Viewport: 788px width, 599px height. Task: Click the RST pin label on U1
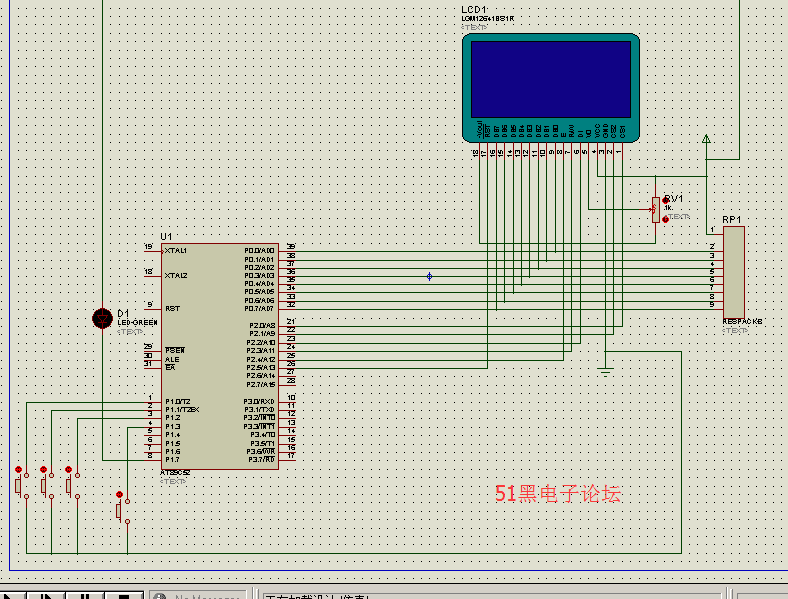point(172,309)
